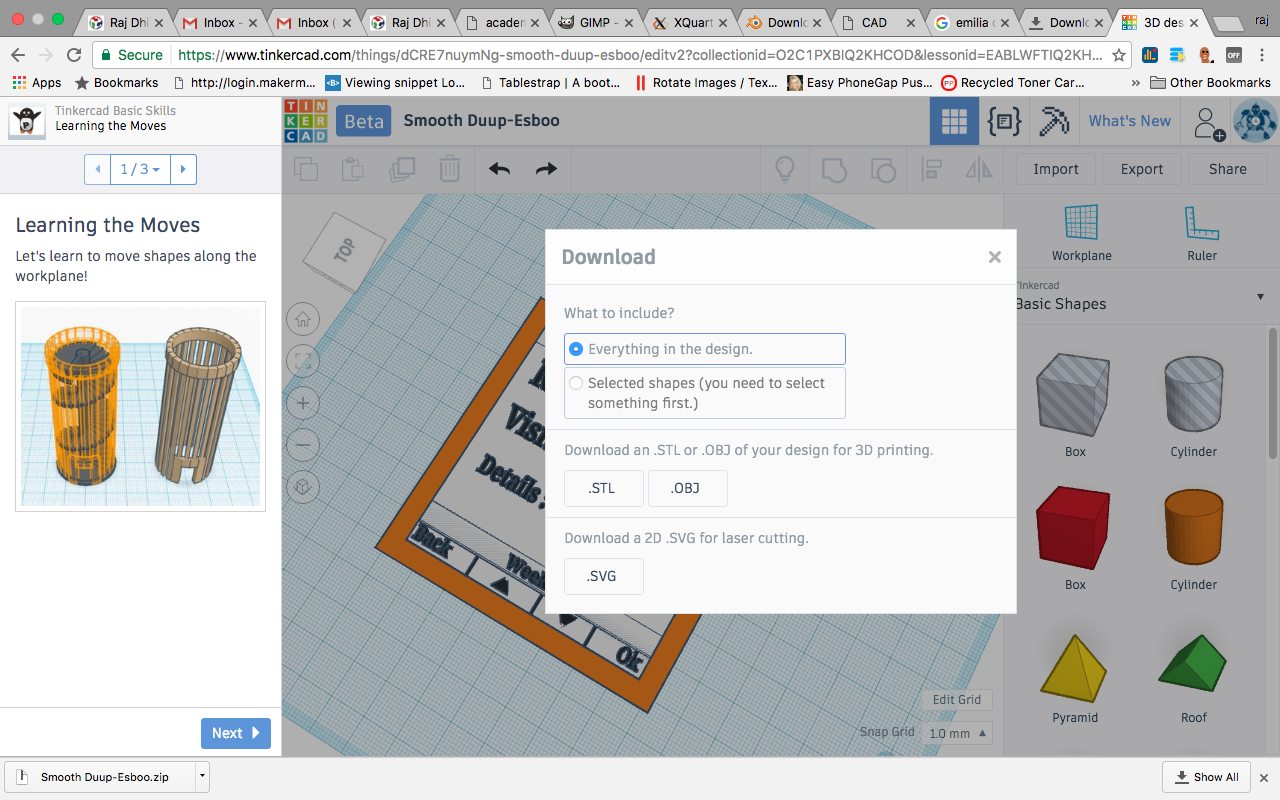1280x800 pixels.
Task: Zoom out with the minus icon
Action: [x=303, y=445]
